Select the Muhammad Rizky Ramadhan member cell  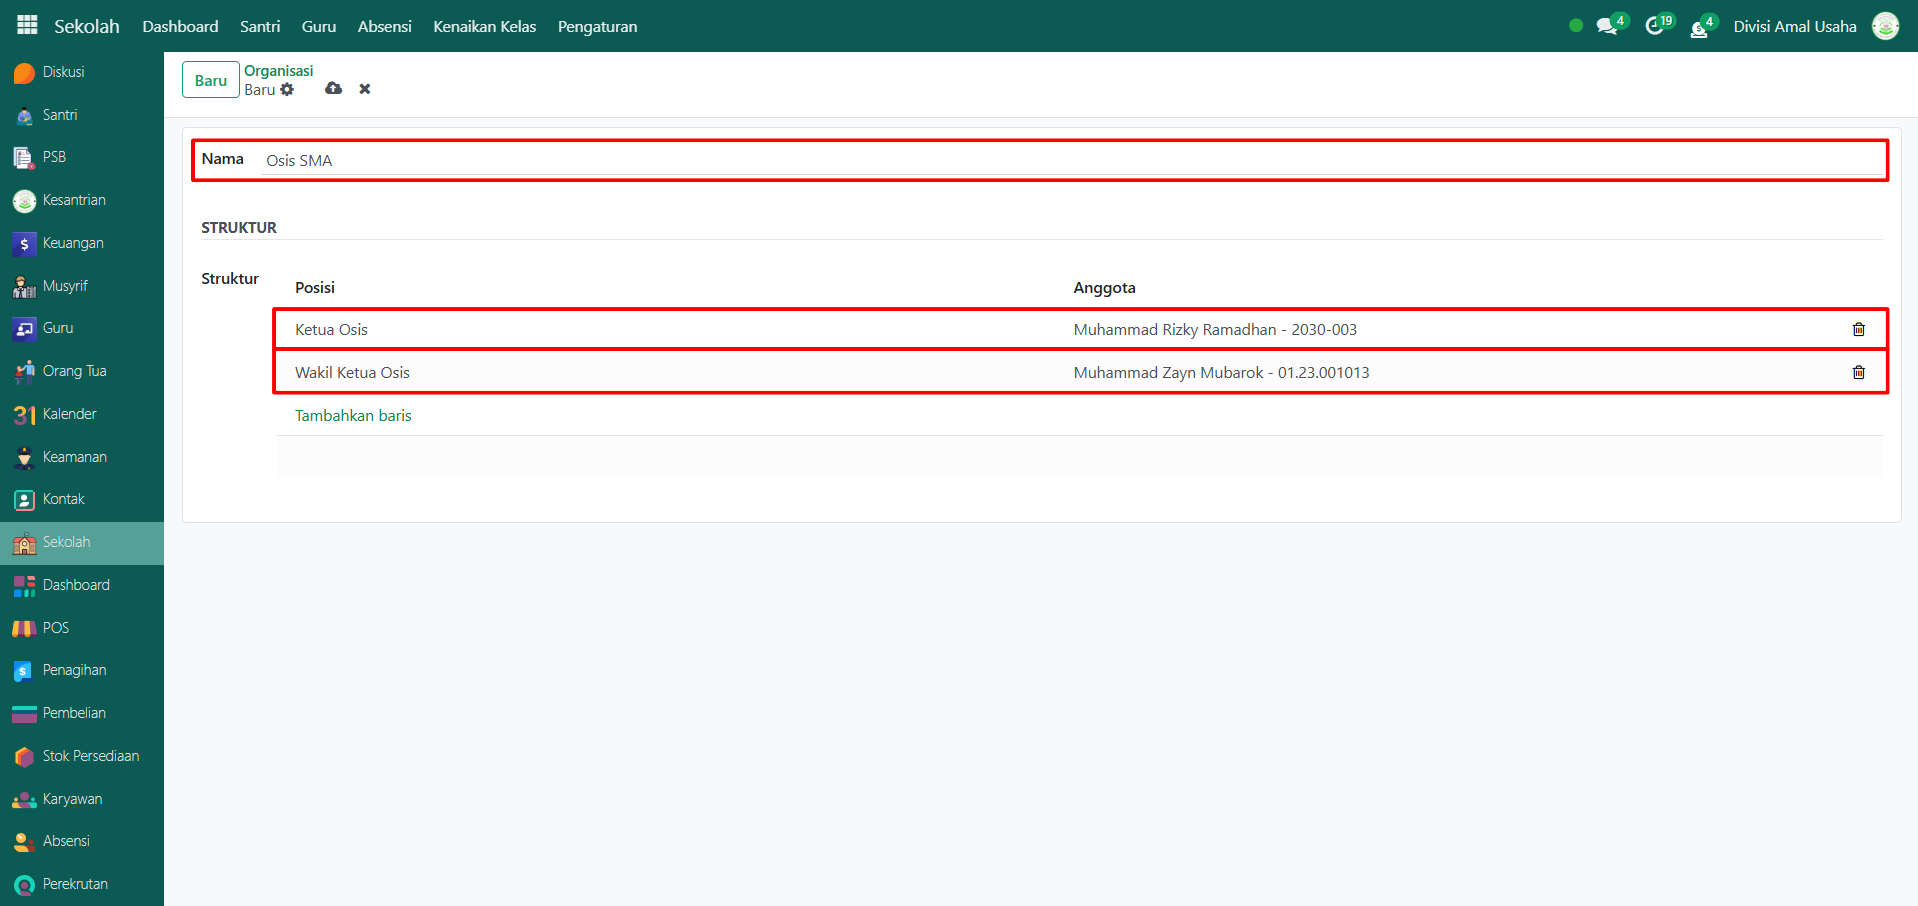[1215, 330]
